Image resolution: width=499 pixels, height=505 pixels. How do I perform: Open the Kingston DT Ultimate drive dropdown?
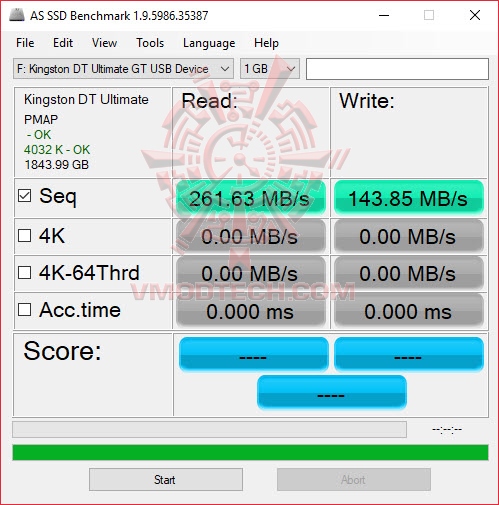pyautogui.click(x=123, y=69)
